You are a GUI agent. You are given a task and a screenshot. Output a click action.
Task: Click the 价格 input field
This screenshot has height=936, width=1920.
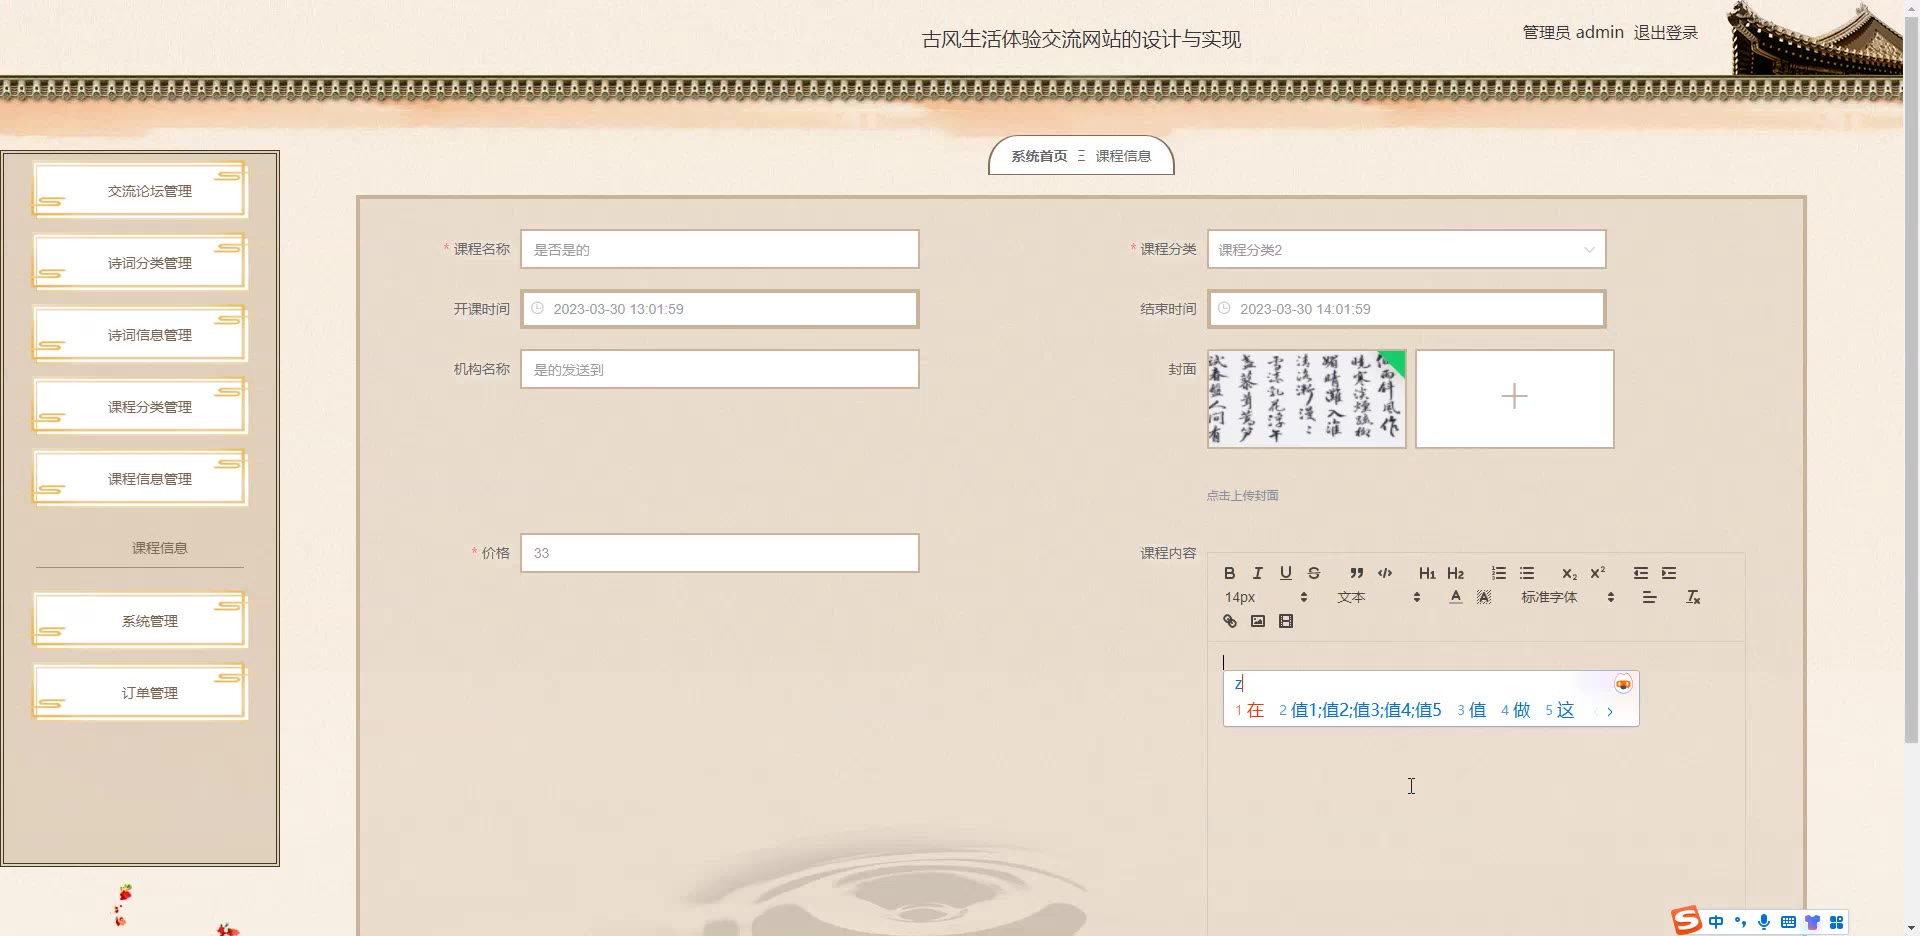[x=719, y=553]
